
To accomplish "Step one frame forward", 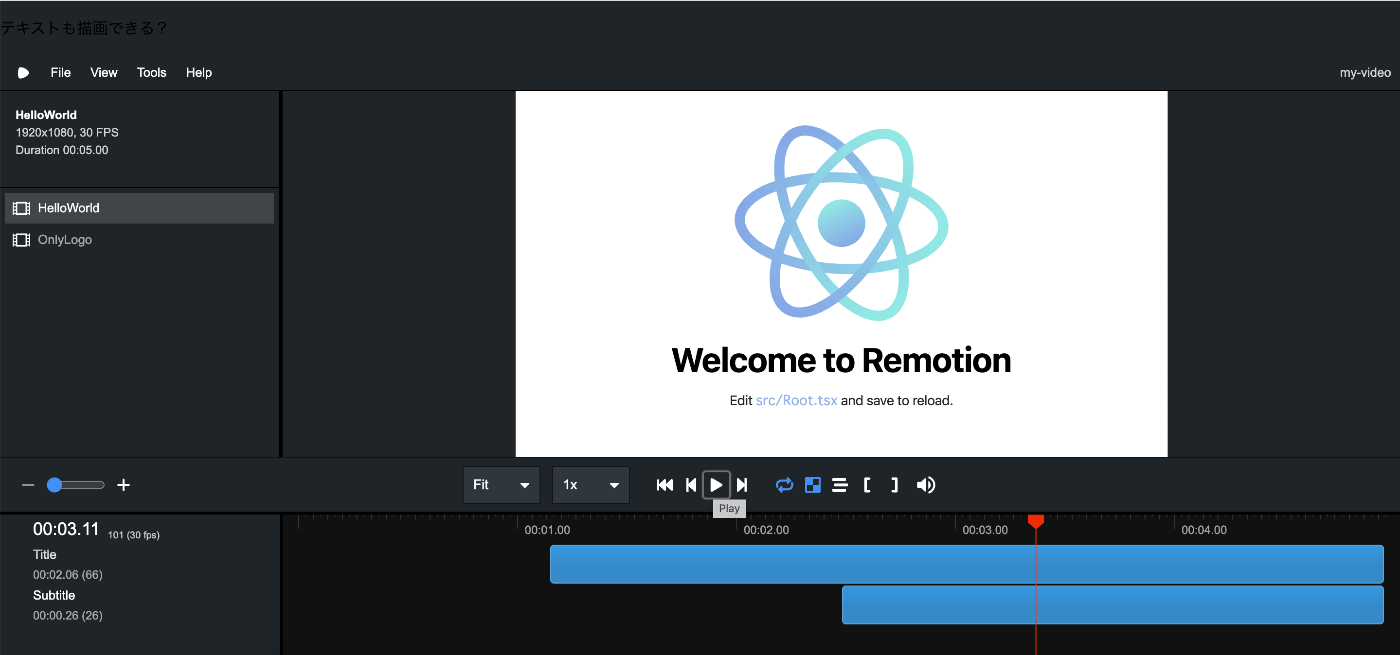I will pyautogui.click(x=742, y=485).
